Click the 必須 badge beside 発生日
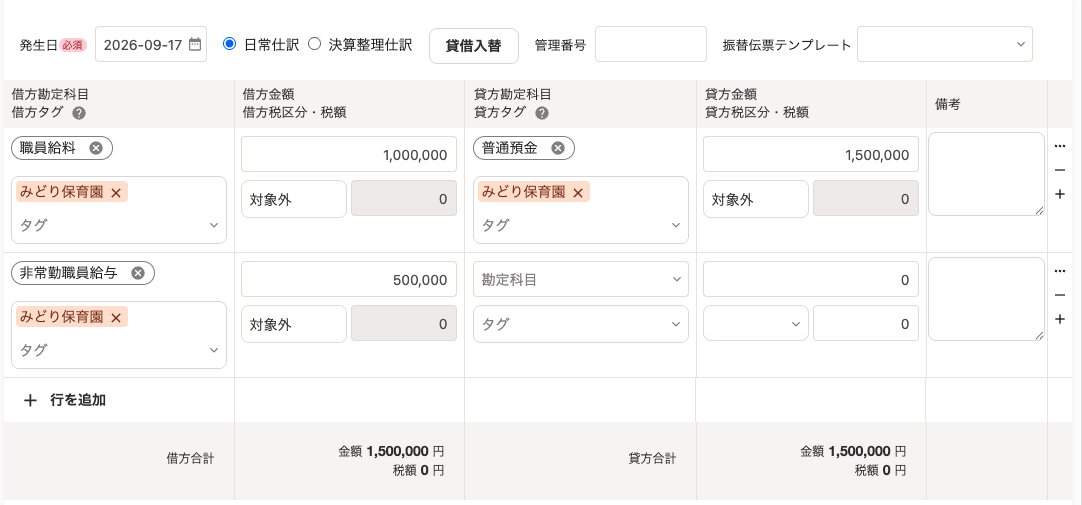This screenshot has height=505, width=1082. 73,45
